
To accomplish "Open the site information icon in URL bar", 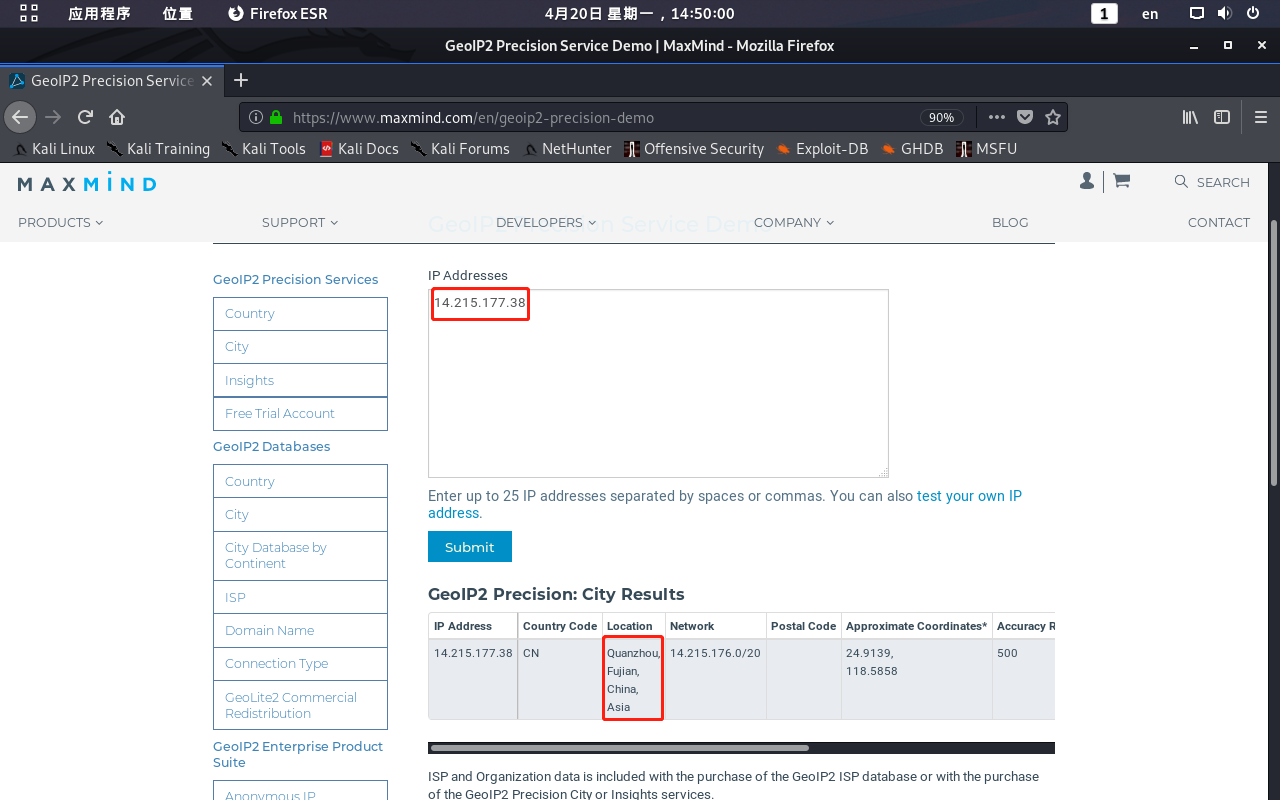I will tap(255, 117).
